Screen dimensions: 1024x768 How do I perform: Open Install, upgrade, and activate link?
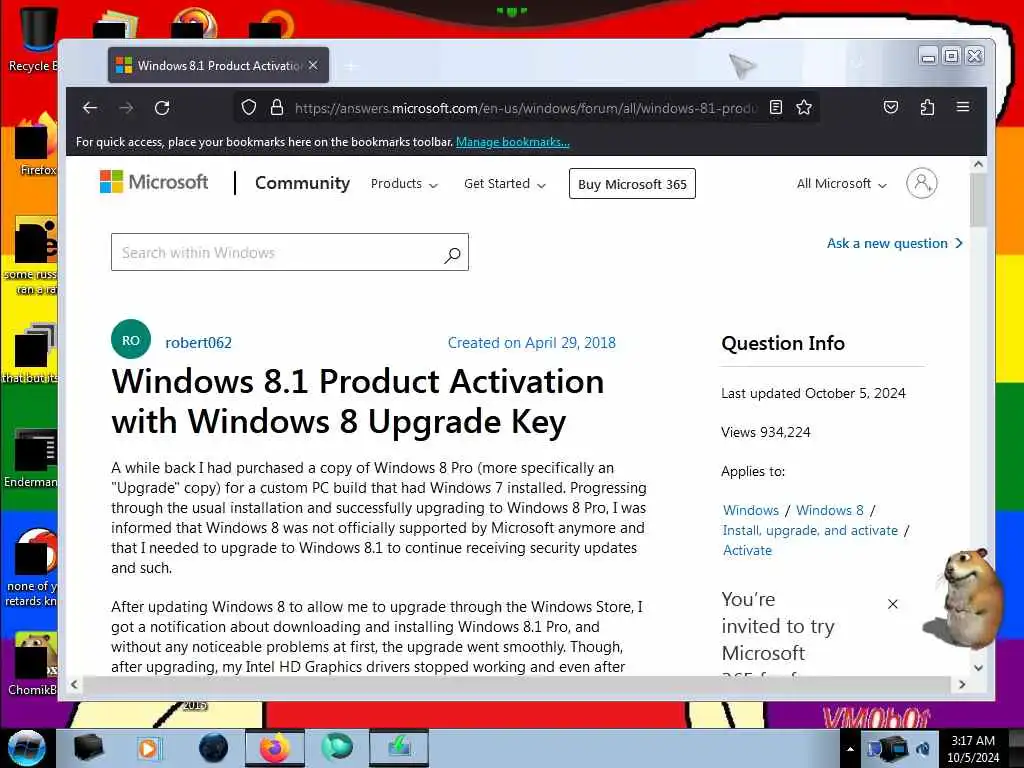tap(810, 530)
